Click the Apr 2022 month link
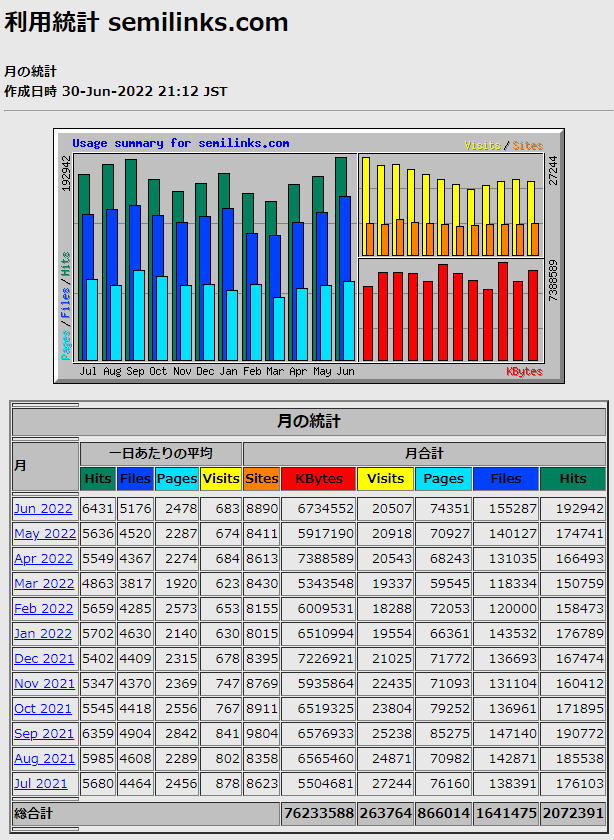 pos(44,558)
